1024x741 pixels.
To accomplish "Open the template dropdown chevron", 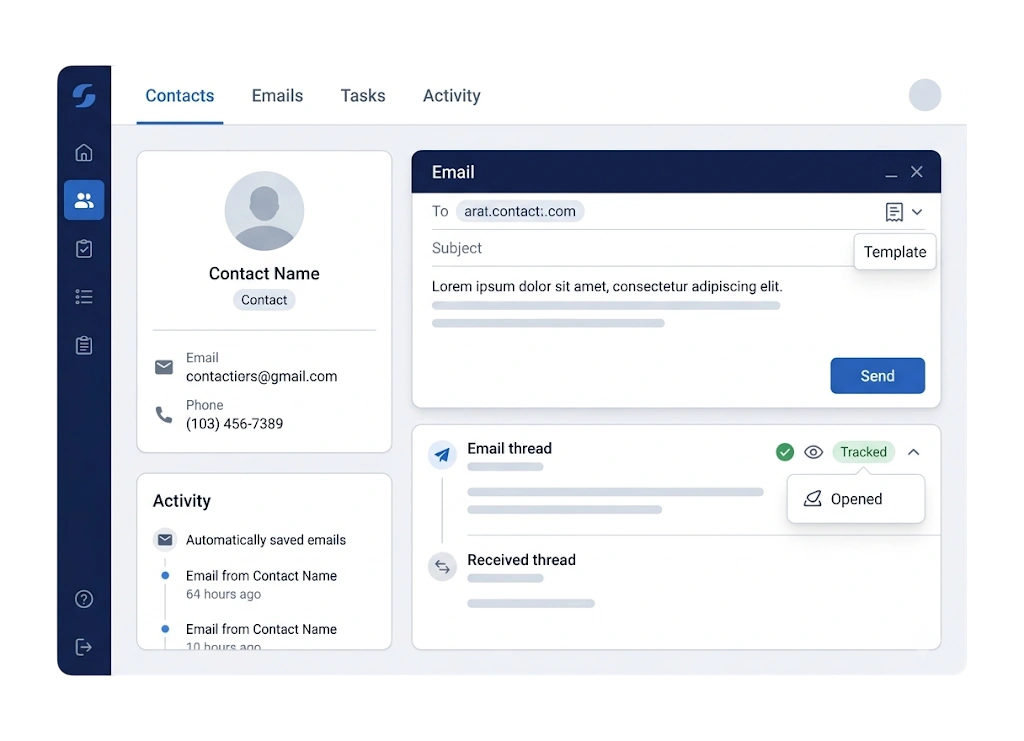I will [917, 212].
